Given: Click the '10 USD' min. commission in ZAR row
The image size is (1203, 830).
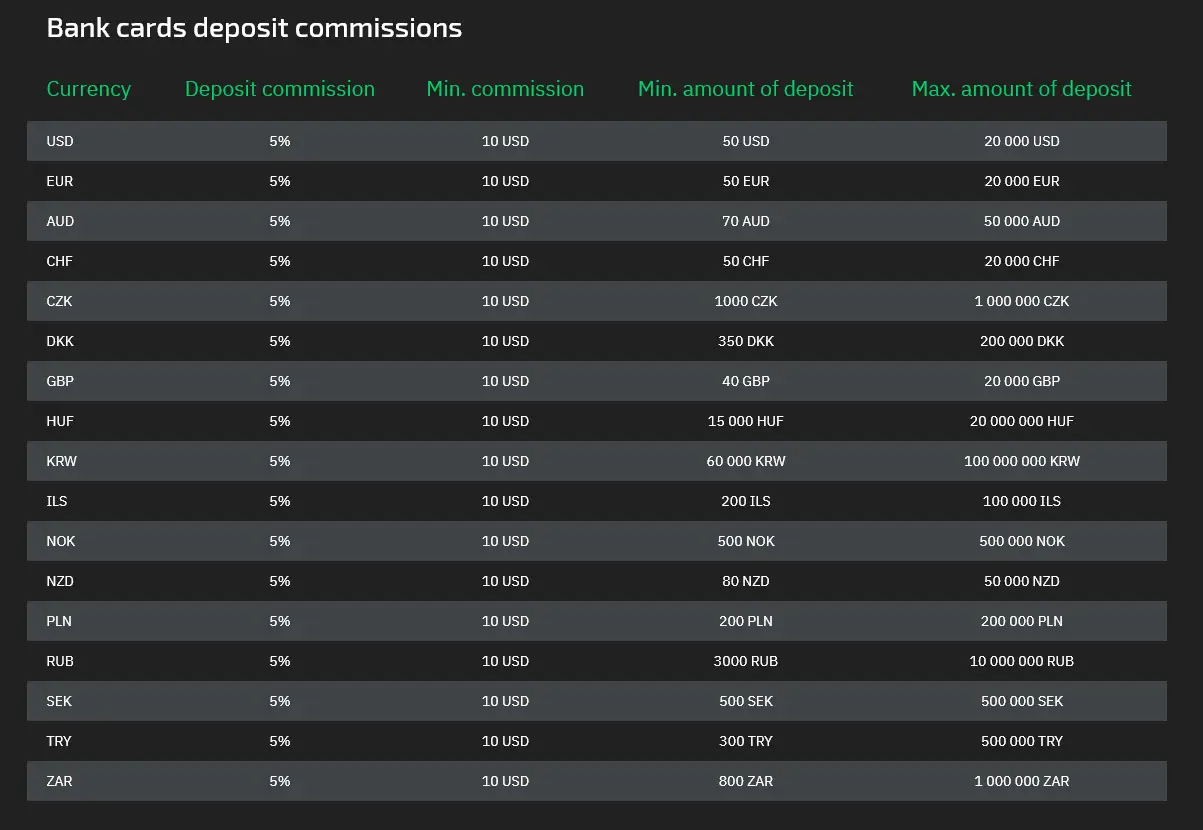Looking at the screenshot, I should tap(505, 781).
